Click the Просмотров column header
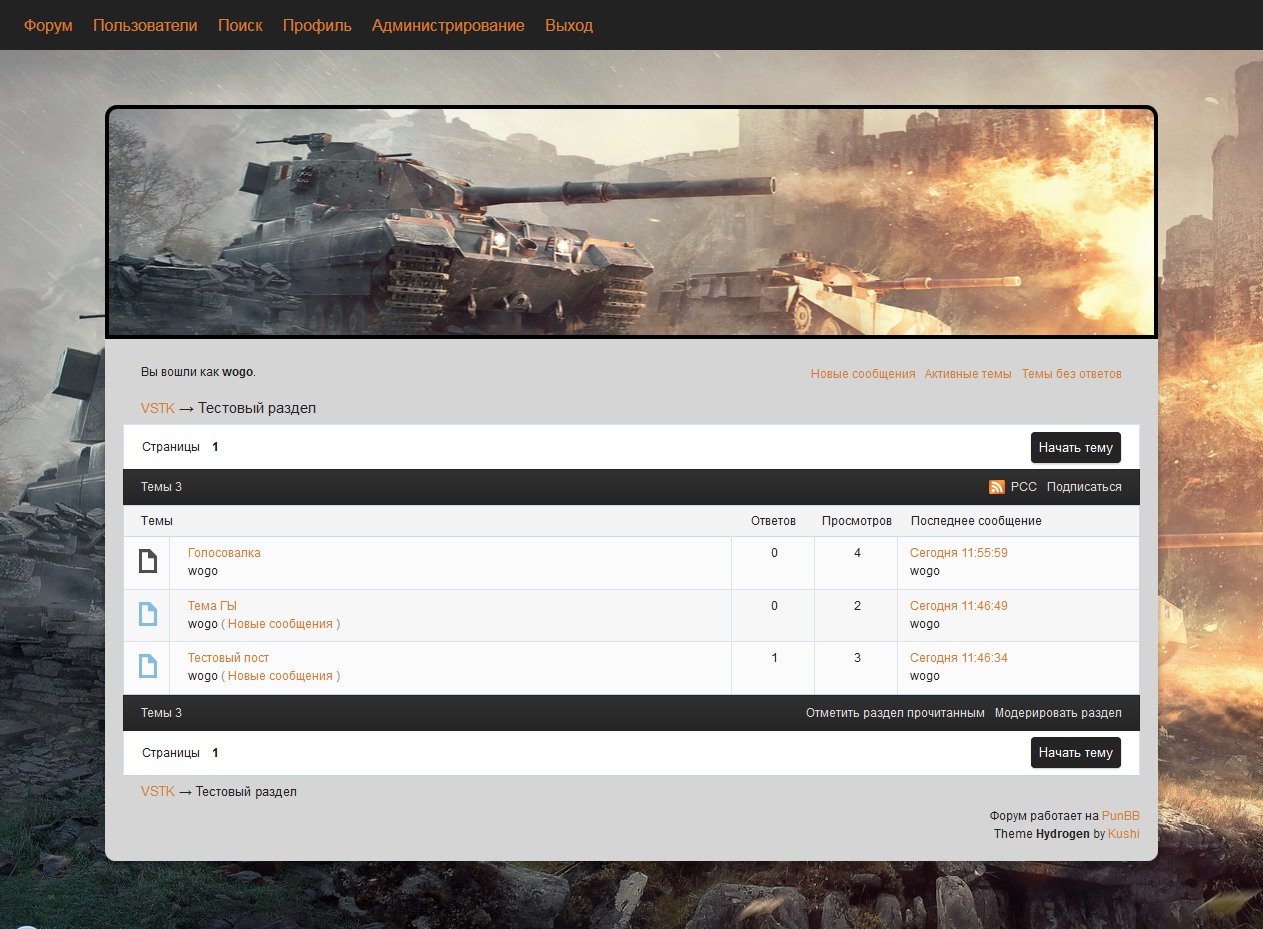The height and width of the screenshot is (929, 1263). point(857,521)
